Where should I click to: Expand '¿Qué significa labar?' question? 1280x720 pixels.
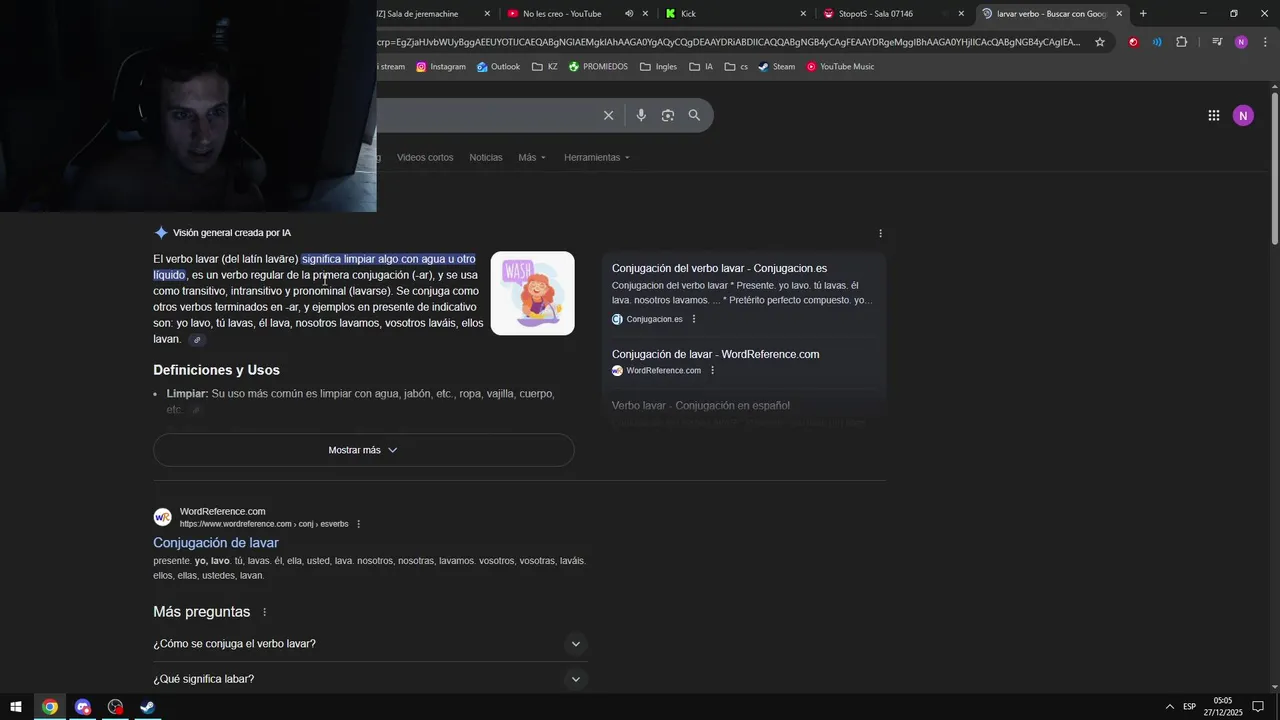370,679
